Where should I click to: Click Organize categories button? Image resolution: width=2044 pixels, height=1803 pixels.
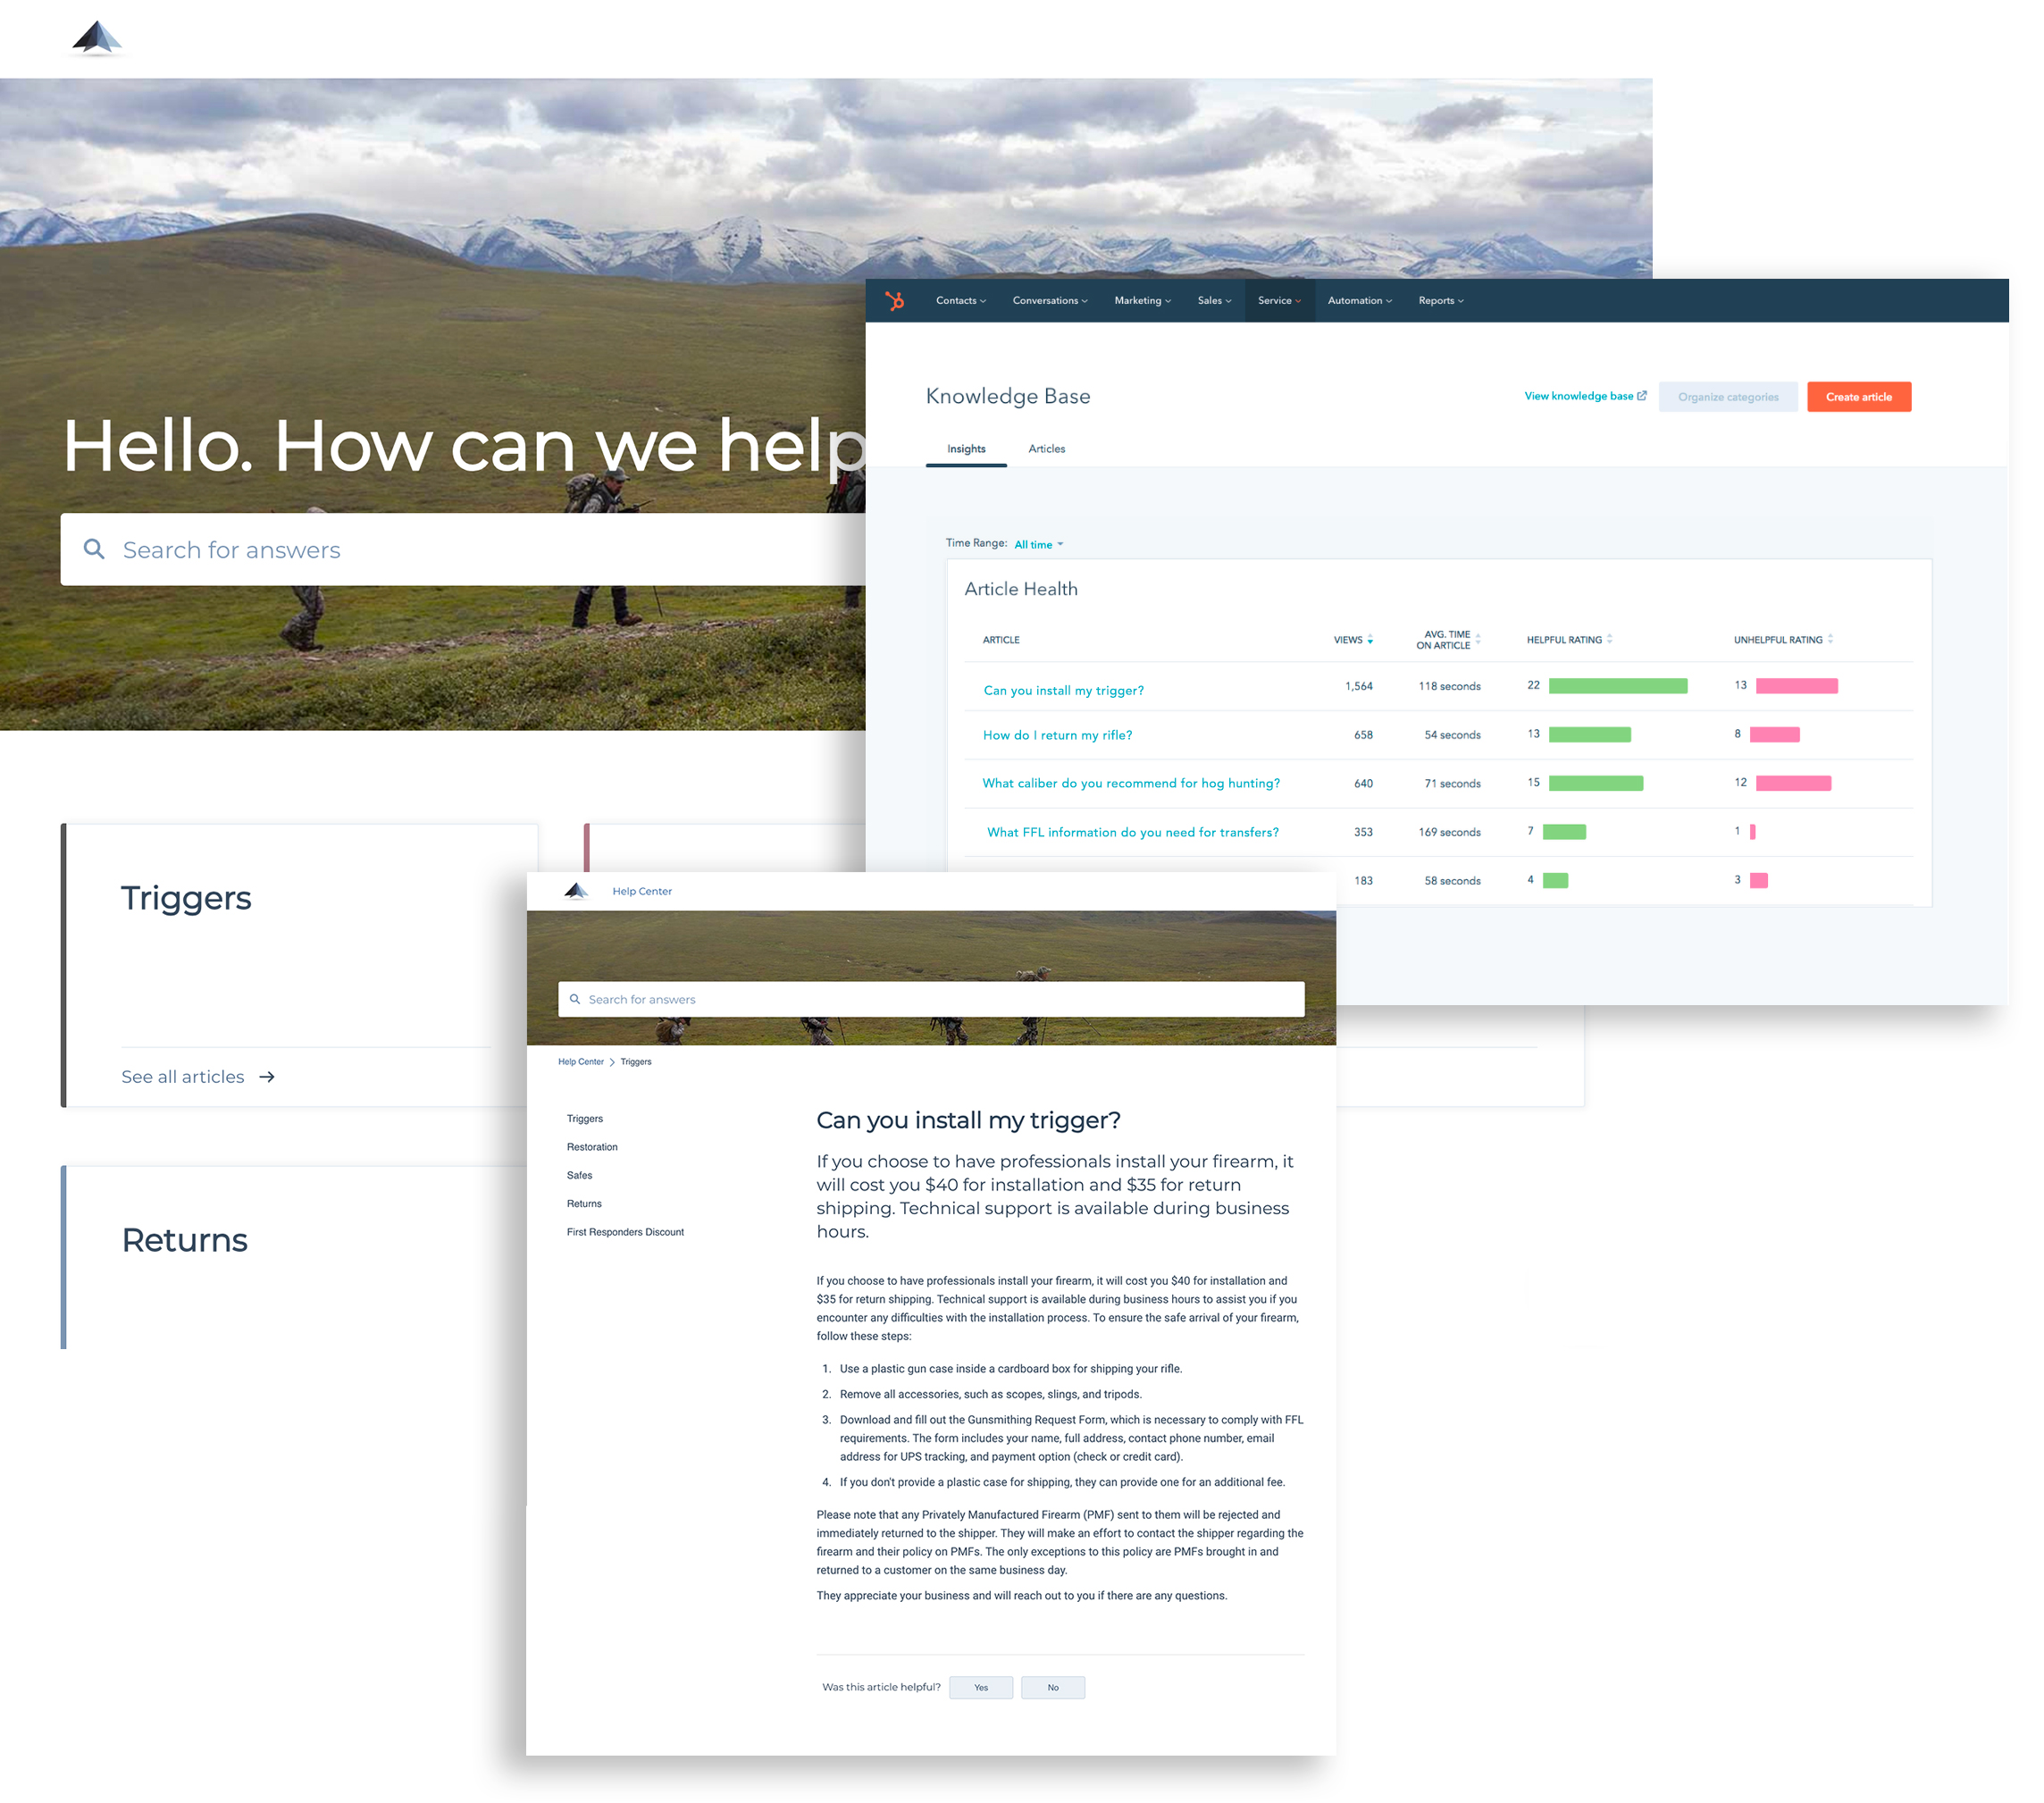point(1728,397)
